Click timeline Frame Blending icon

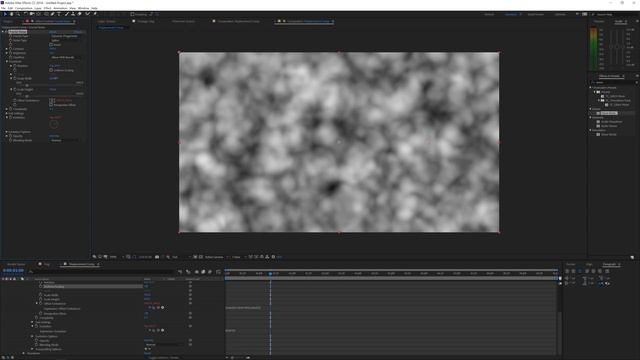tap(203, 271)
